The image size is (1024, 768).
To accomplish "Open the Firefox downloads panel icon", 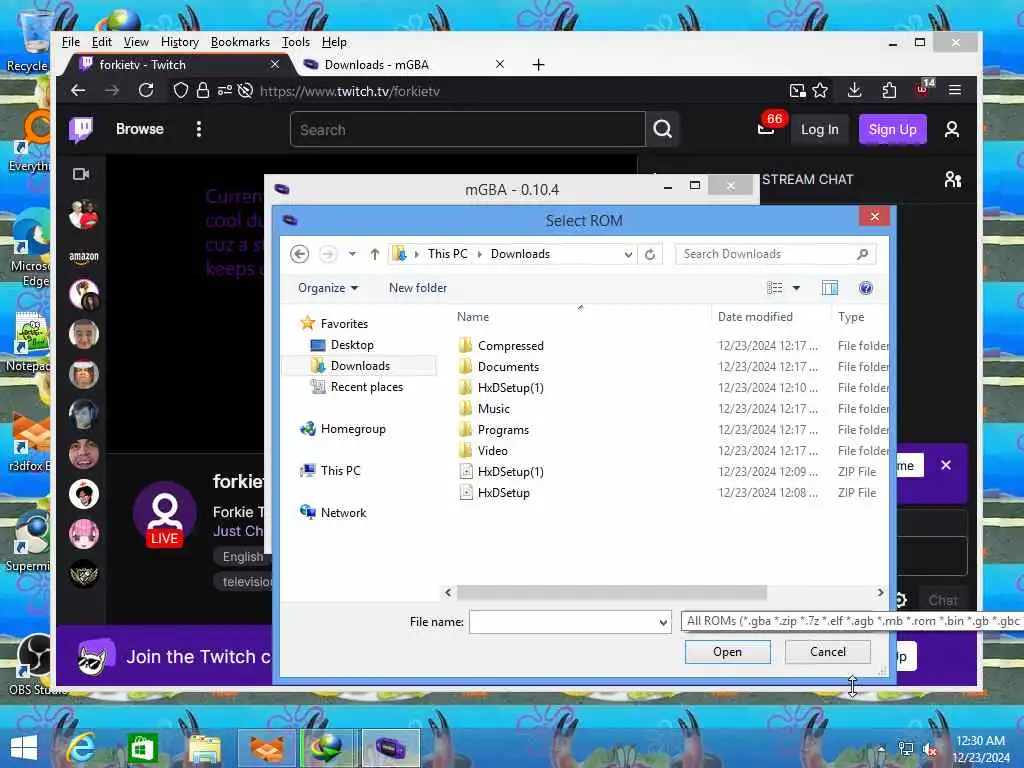I will pos(854,90).
